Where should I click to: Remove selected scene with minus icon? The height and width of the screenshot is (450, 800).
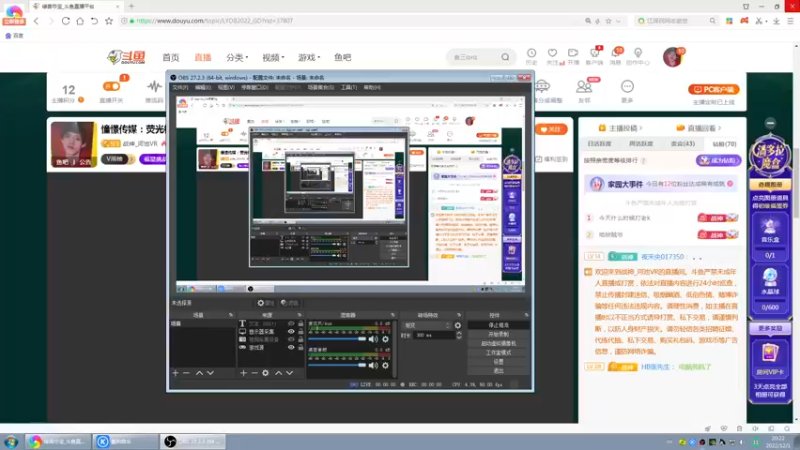[186, 373]
